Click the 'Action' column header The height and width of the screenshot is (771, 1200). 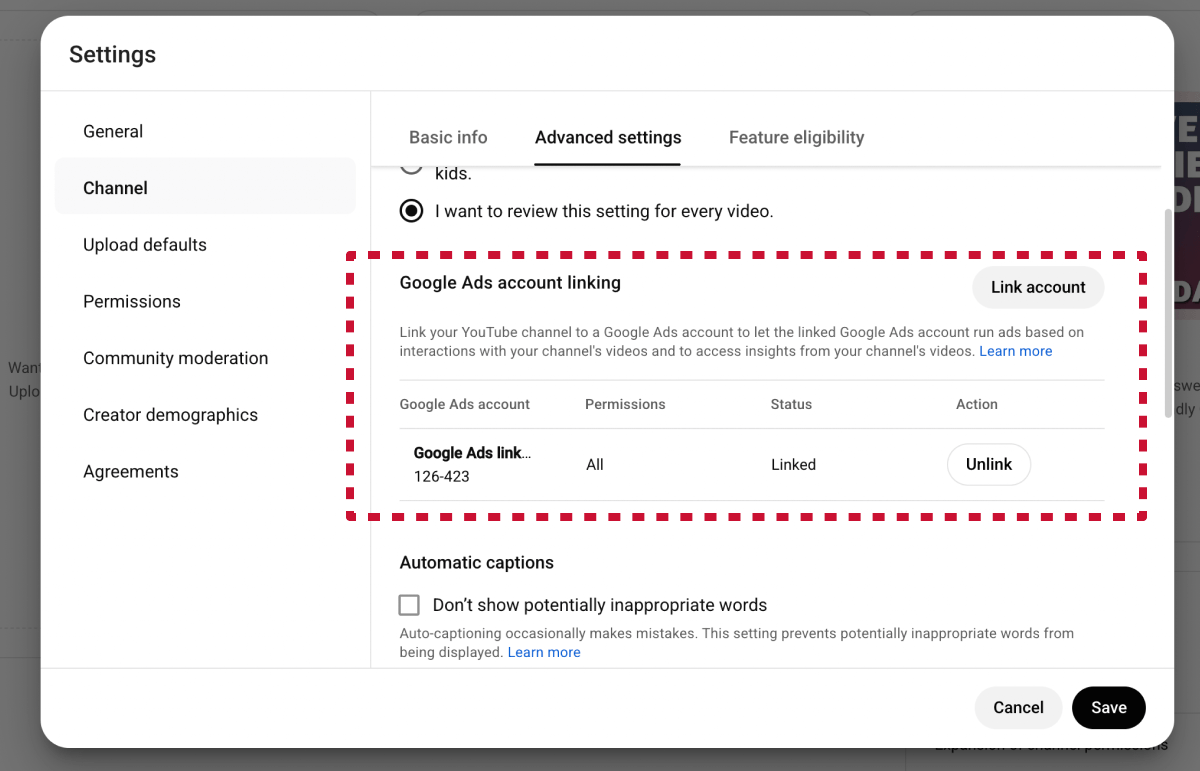click(x=977, y=404)
